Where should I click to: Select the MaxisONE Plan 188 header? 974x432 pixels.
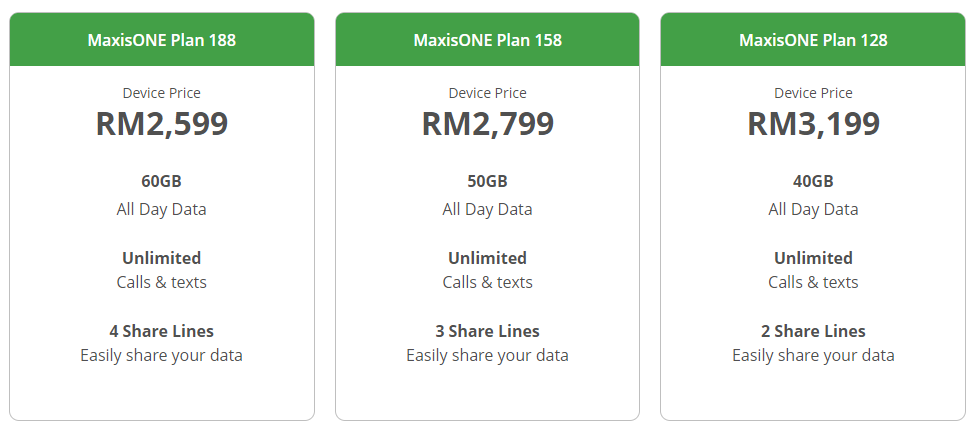pos(162,40)
